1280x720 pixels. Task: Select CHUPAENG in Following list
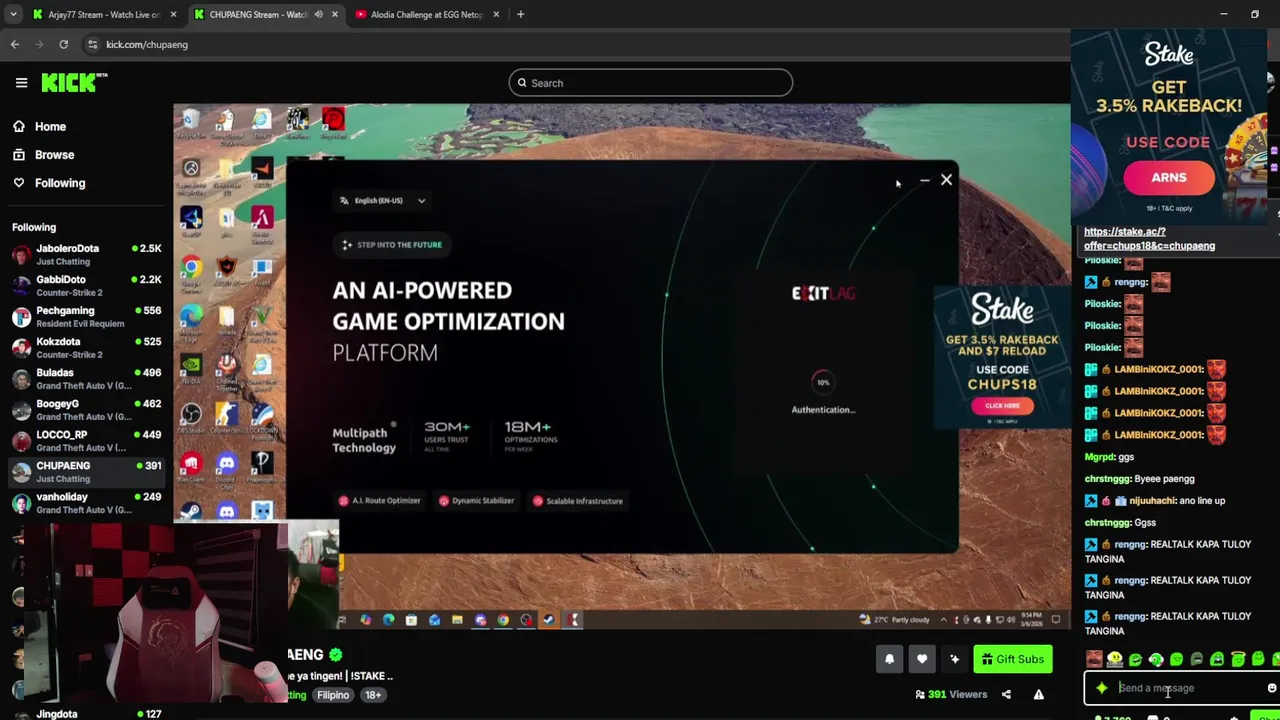coord(85,471)
